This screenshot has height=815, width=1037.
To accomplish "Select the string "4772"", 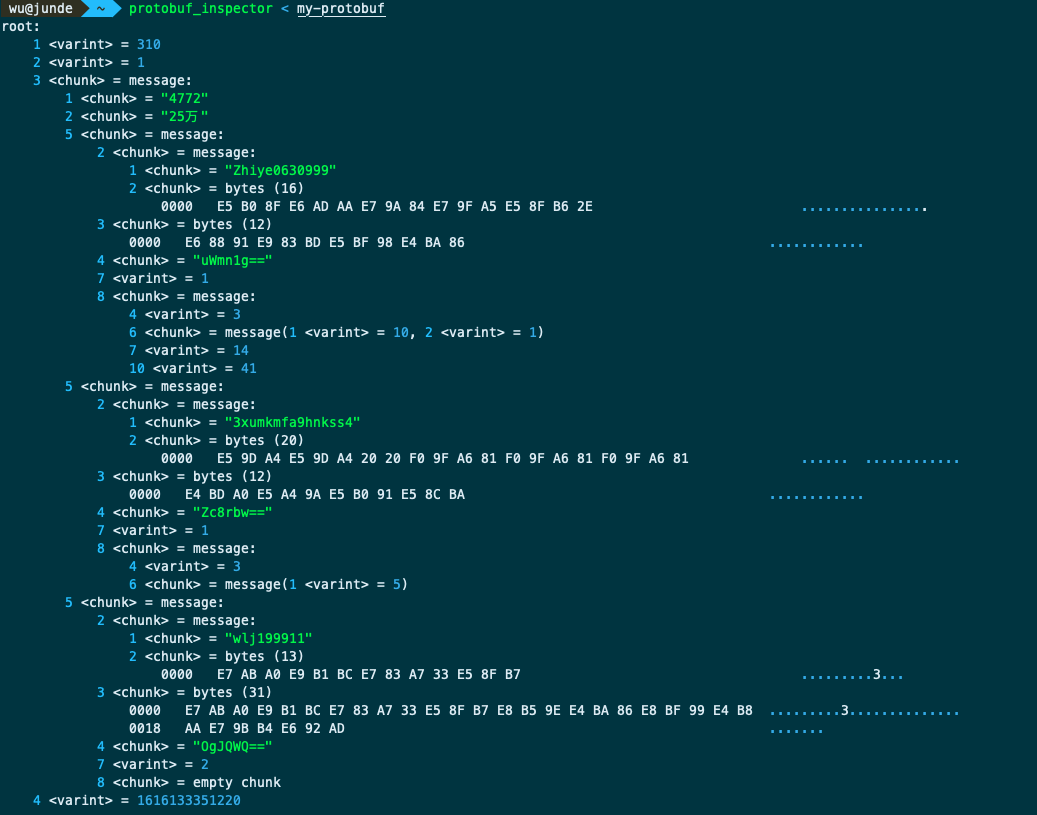I will click(185, 99).
